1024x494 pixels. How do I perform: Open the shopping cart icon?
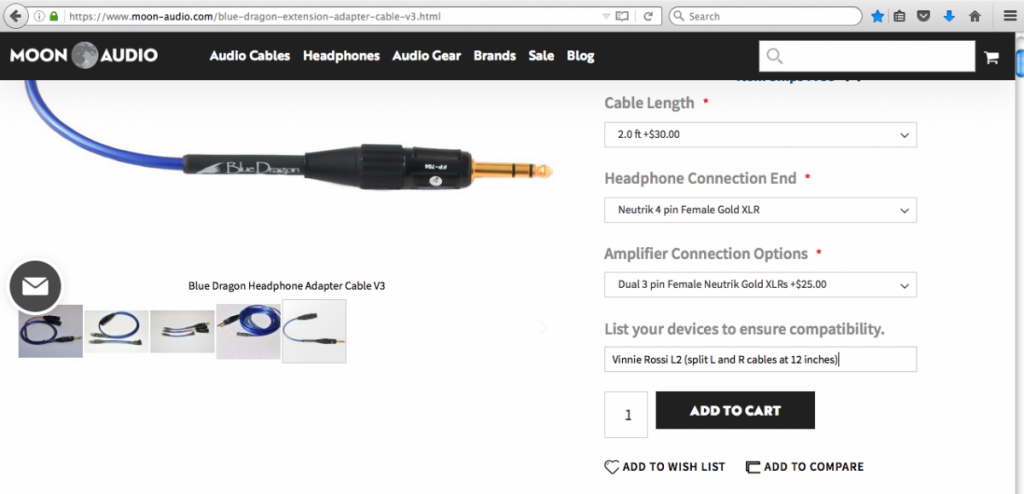point(991,58)
